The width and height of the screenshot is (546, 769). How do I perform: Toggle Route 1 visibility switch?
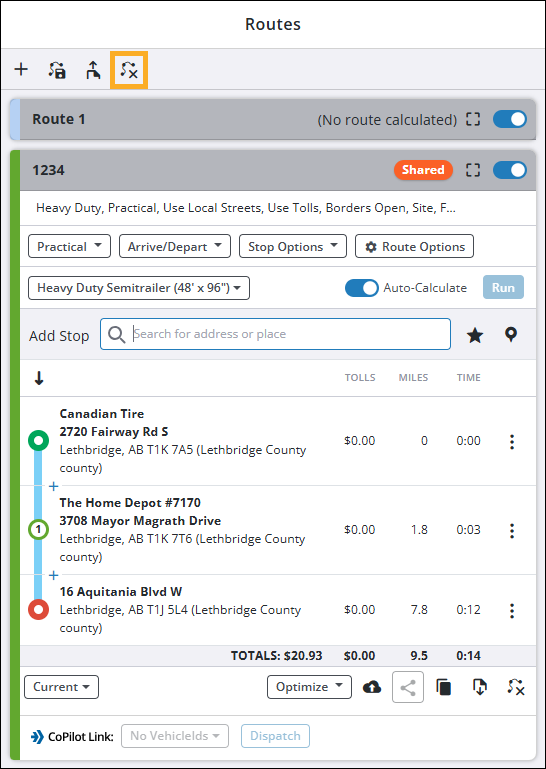[510, 119]
